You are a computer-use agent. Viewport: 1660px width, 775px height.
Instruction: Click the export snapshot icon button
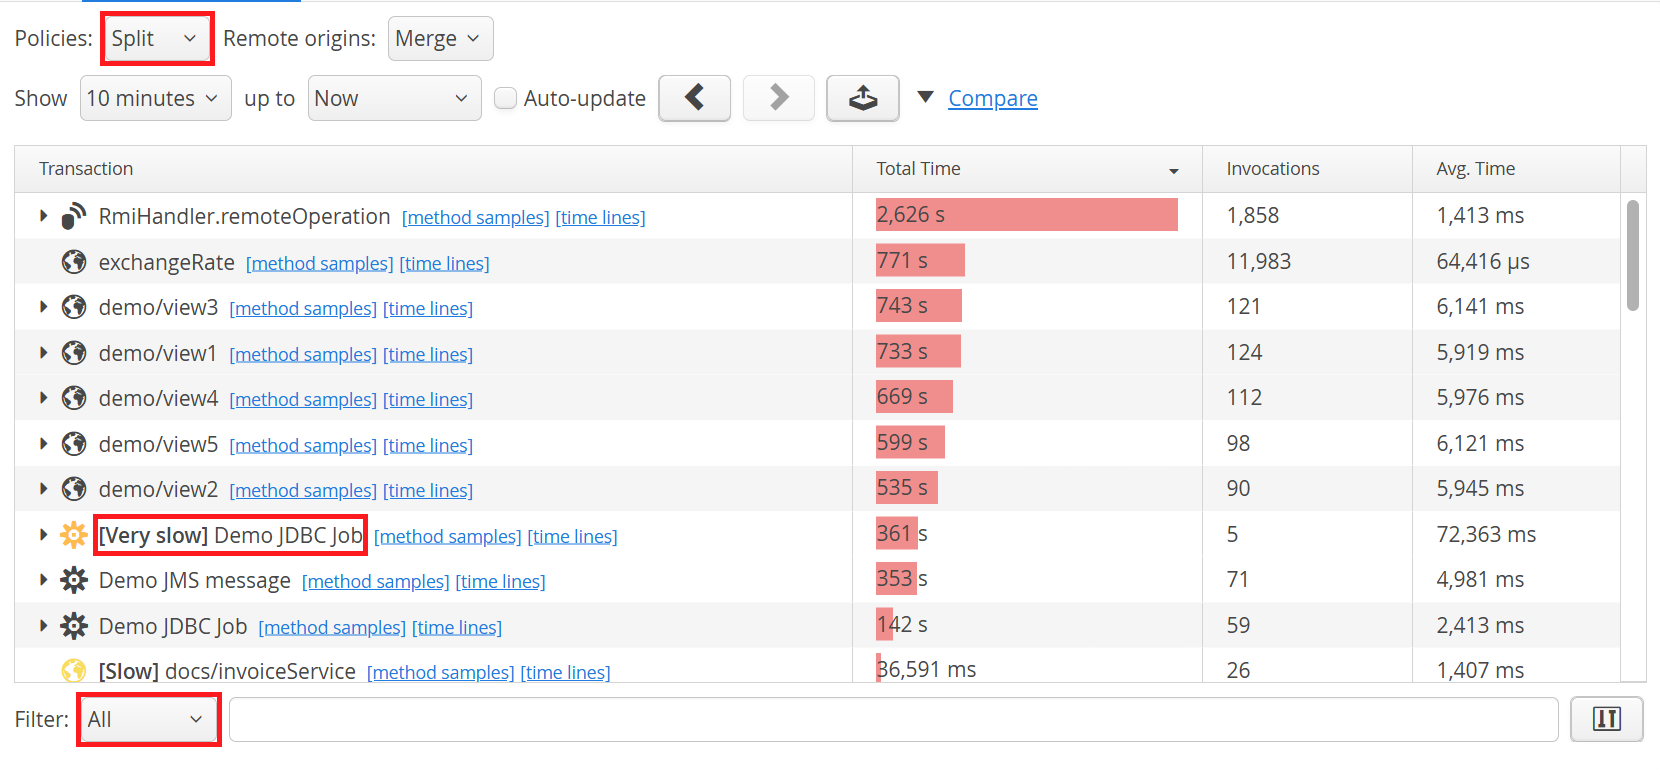click(863, 98)
